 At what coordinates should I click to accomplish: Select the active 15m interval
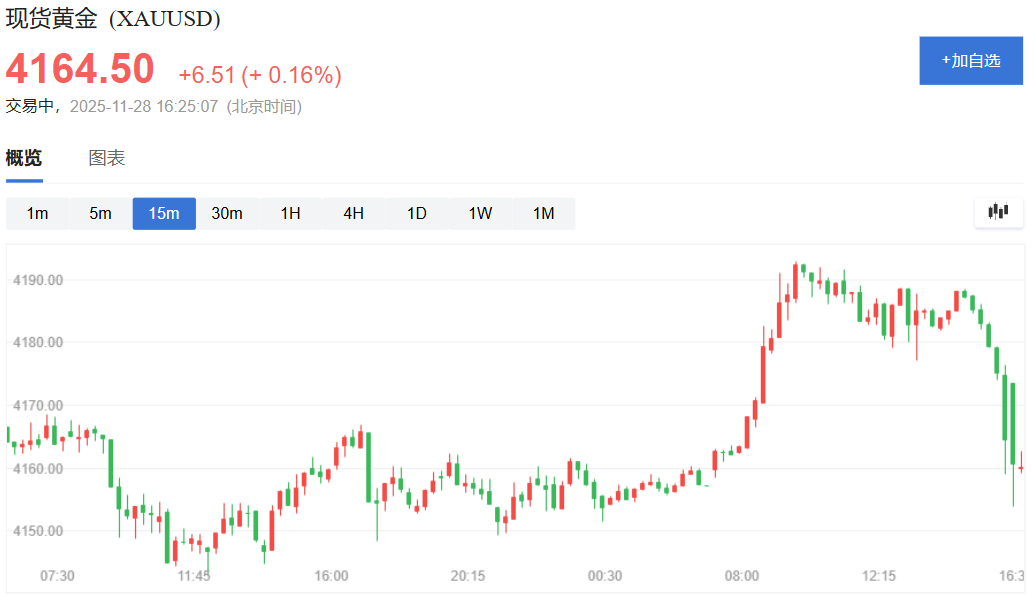pos(164,213)
